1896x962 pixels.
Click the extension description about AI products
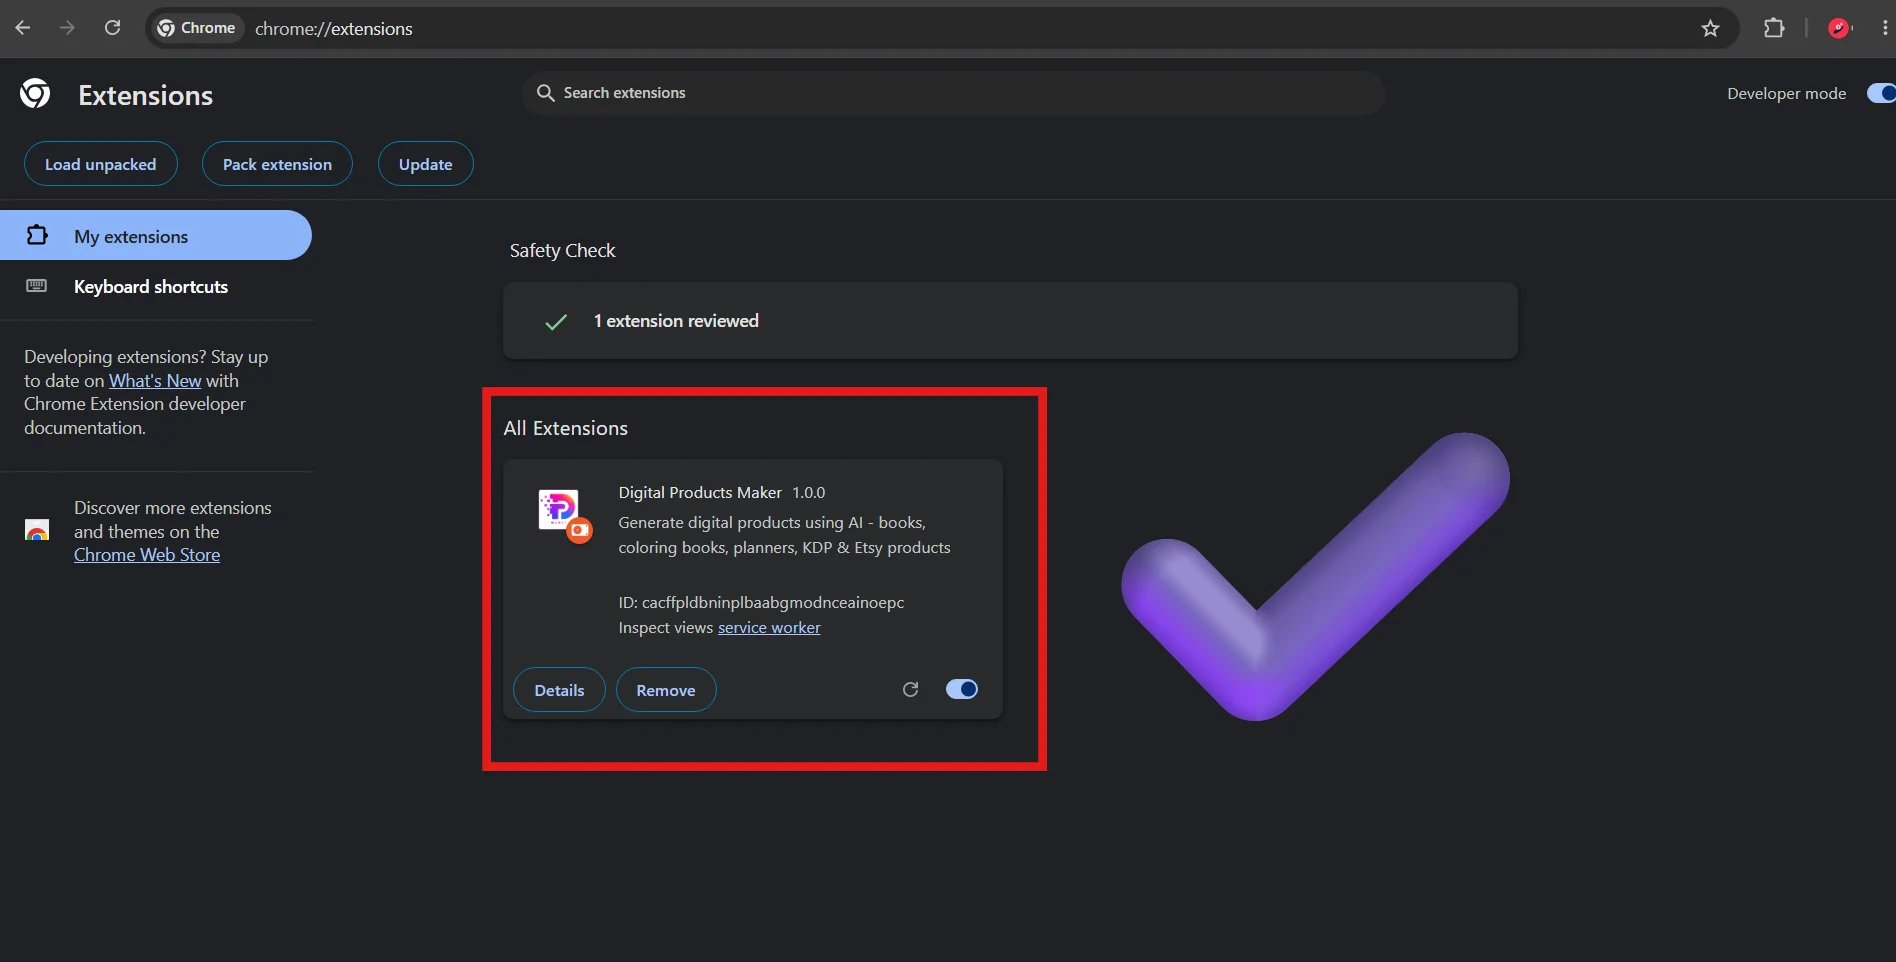(x=784, y=535)
